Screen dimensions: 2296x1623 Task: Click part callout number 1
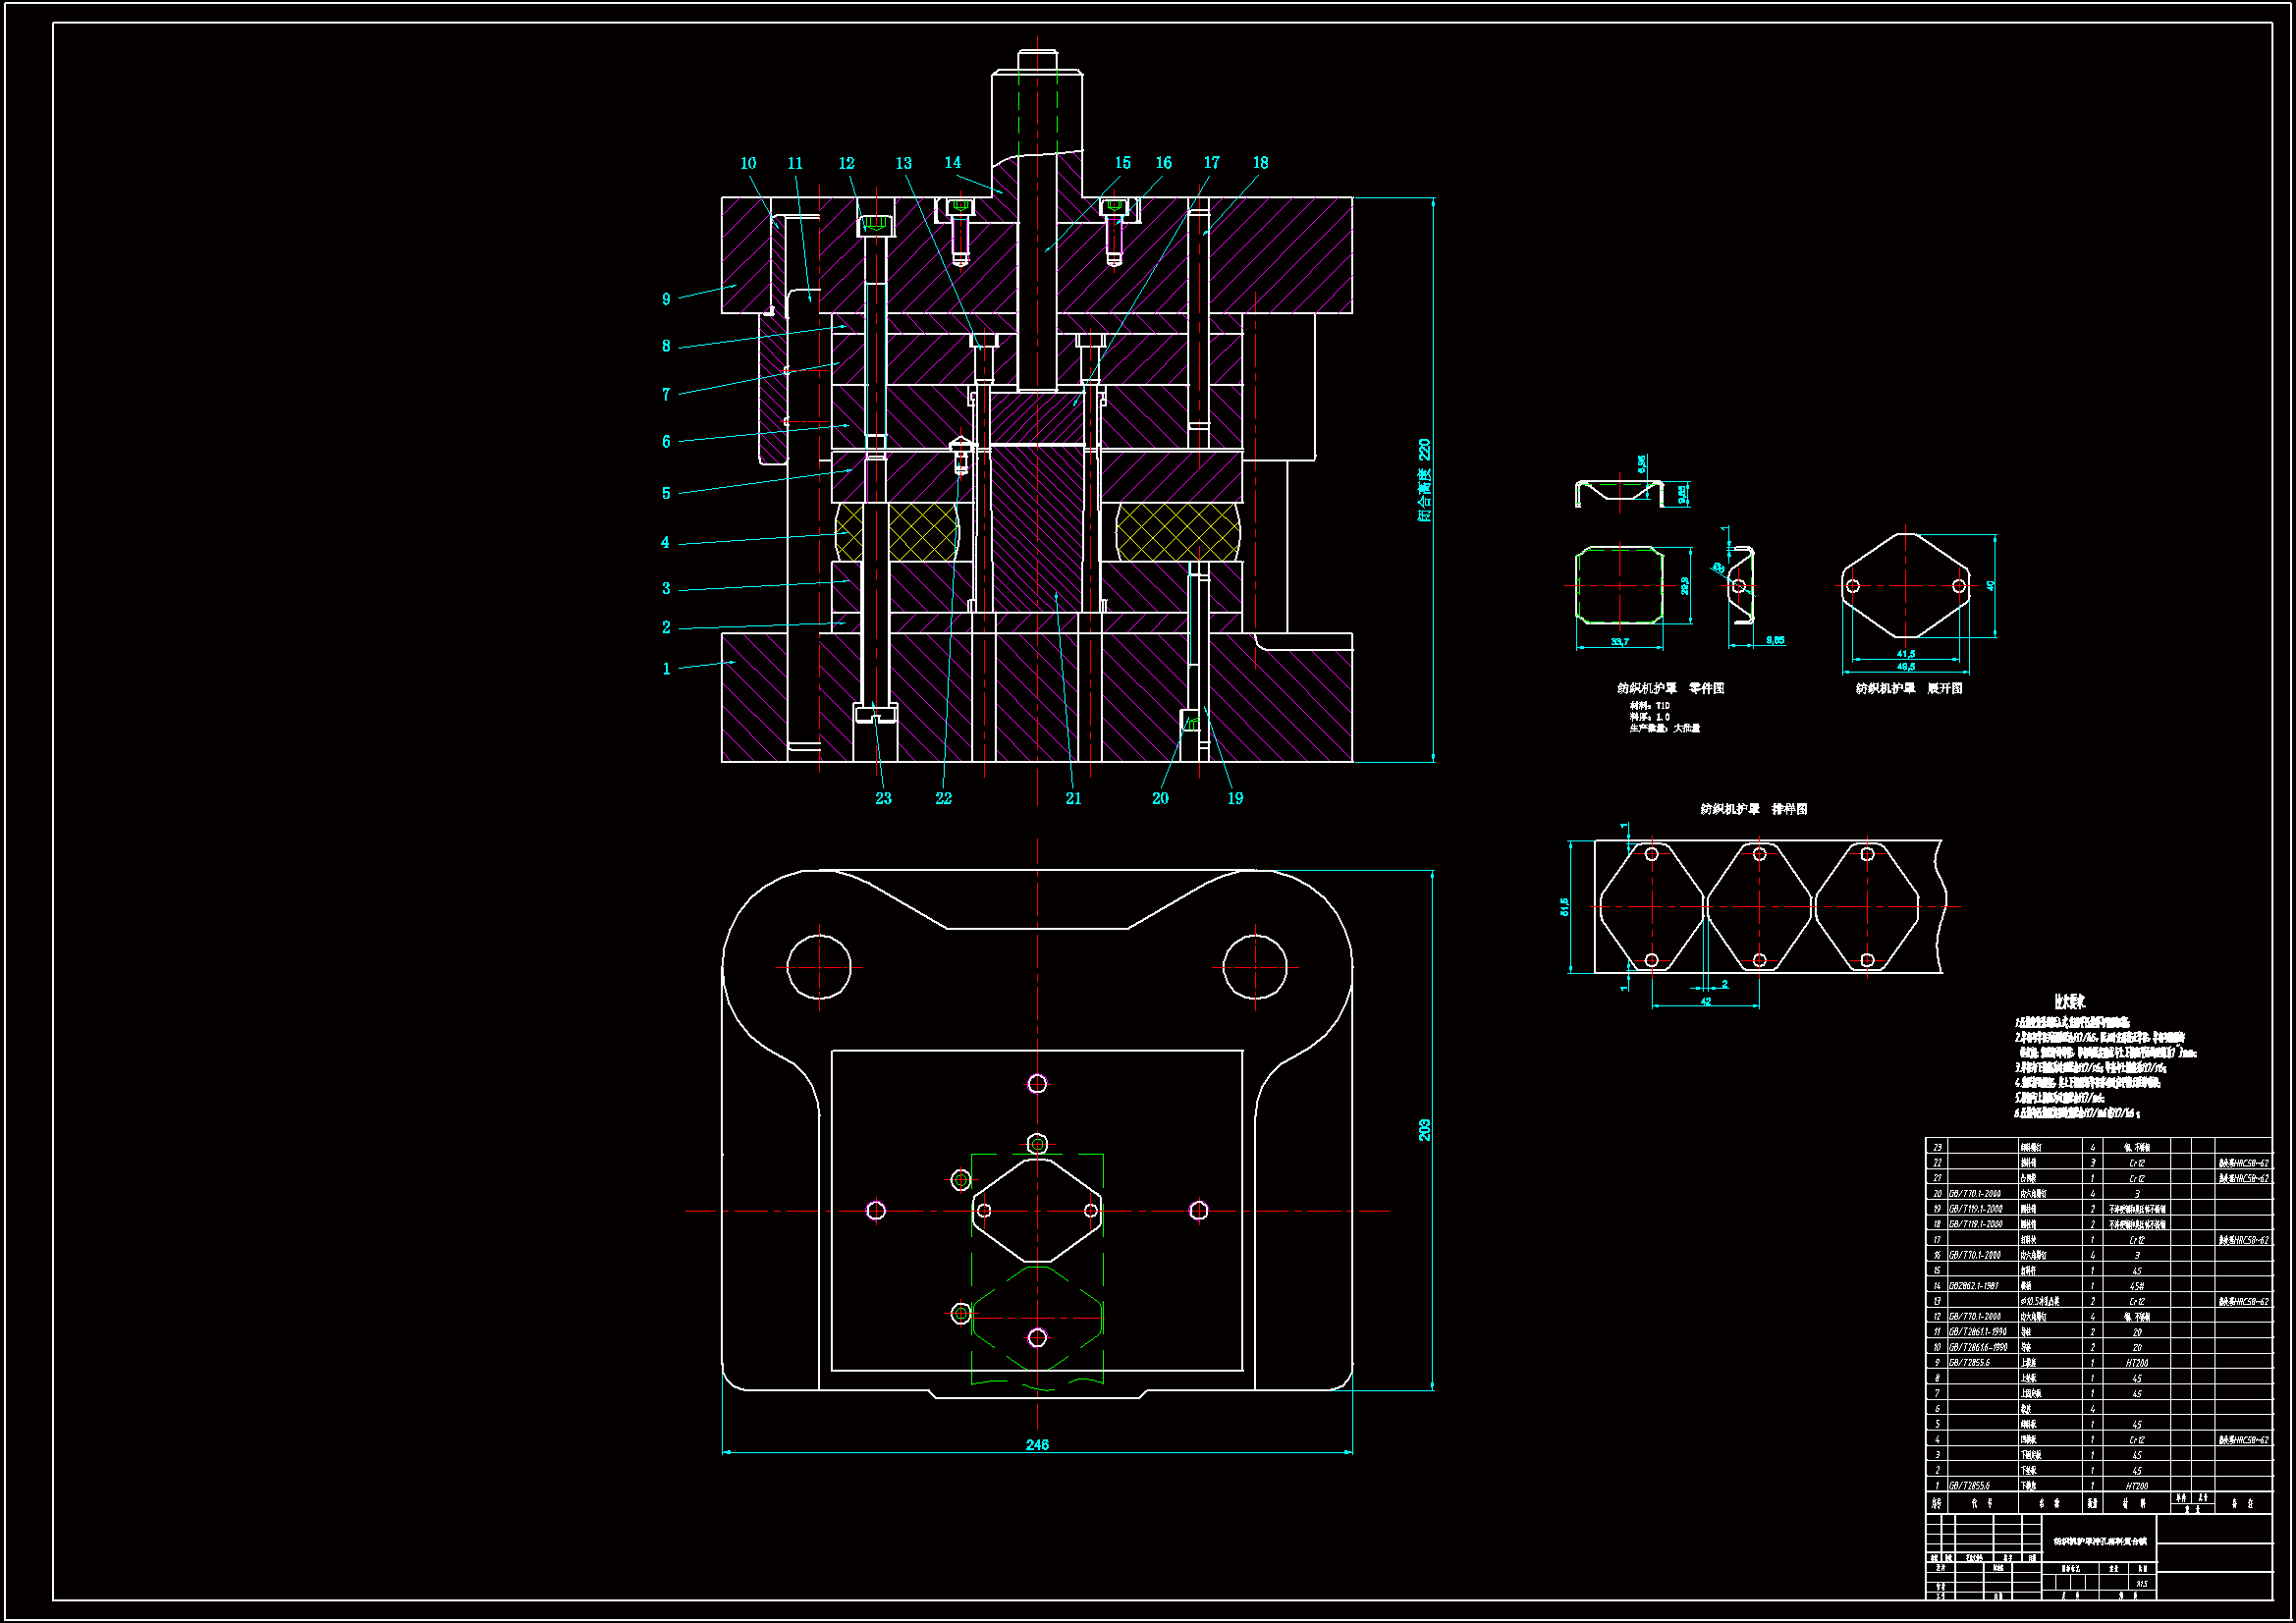click(666, 669)
